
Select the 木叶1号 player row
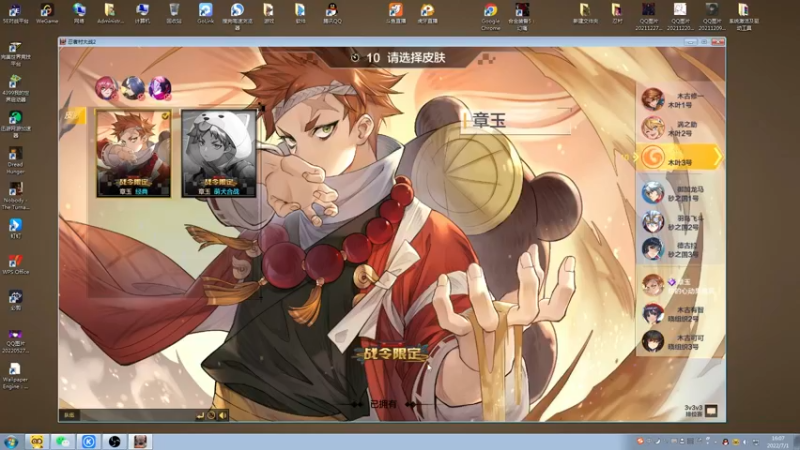[x=680, y=99]
